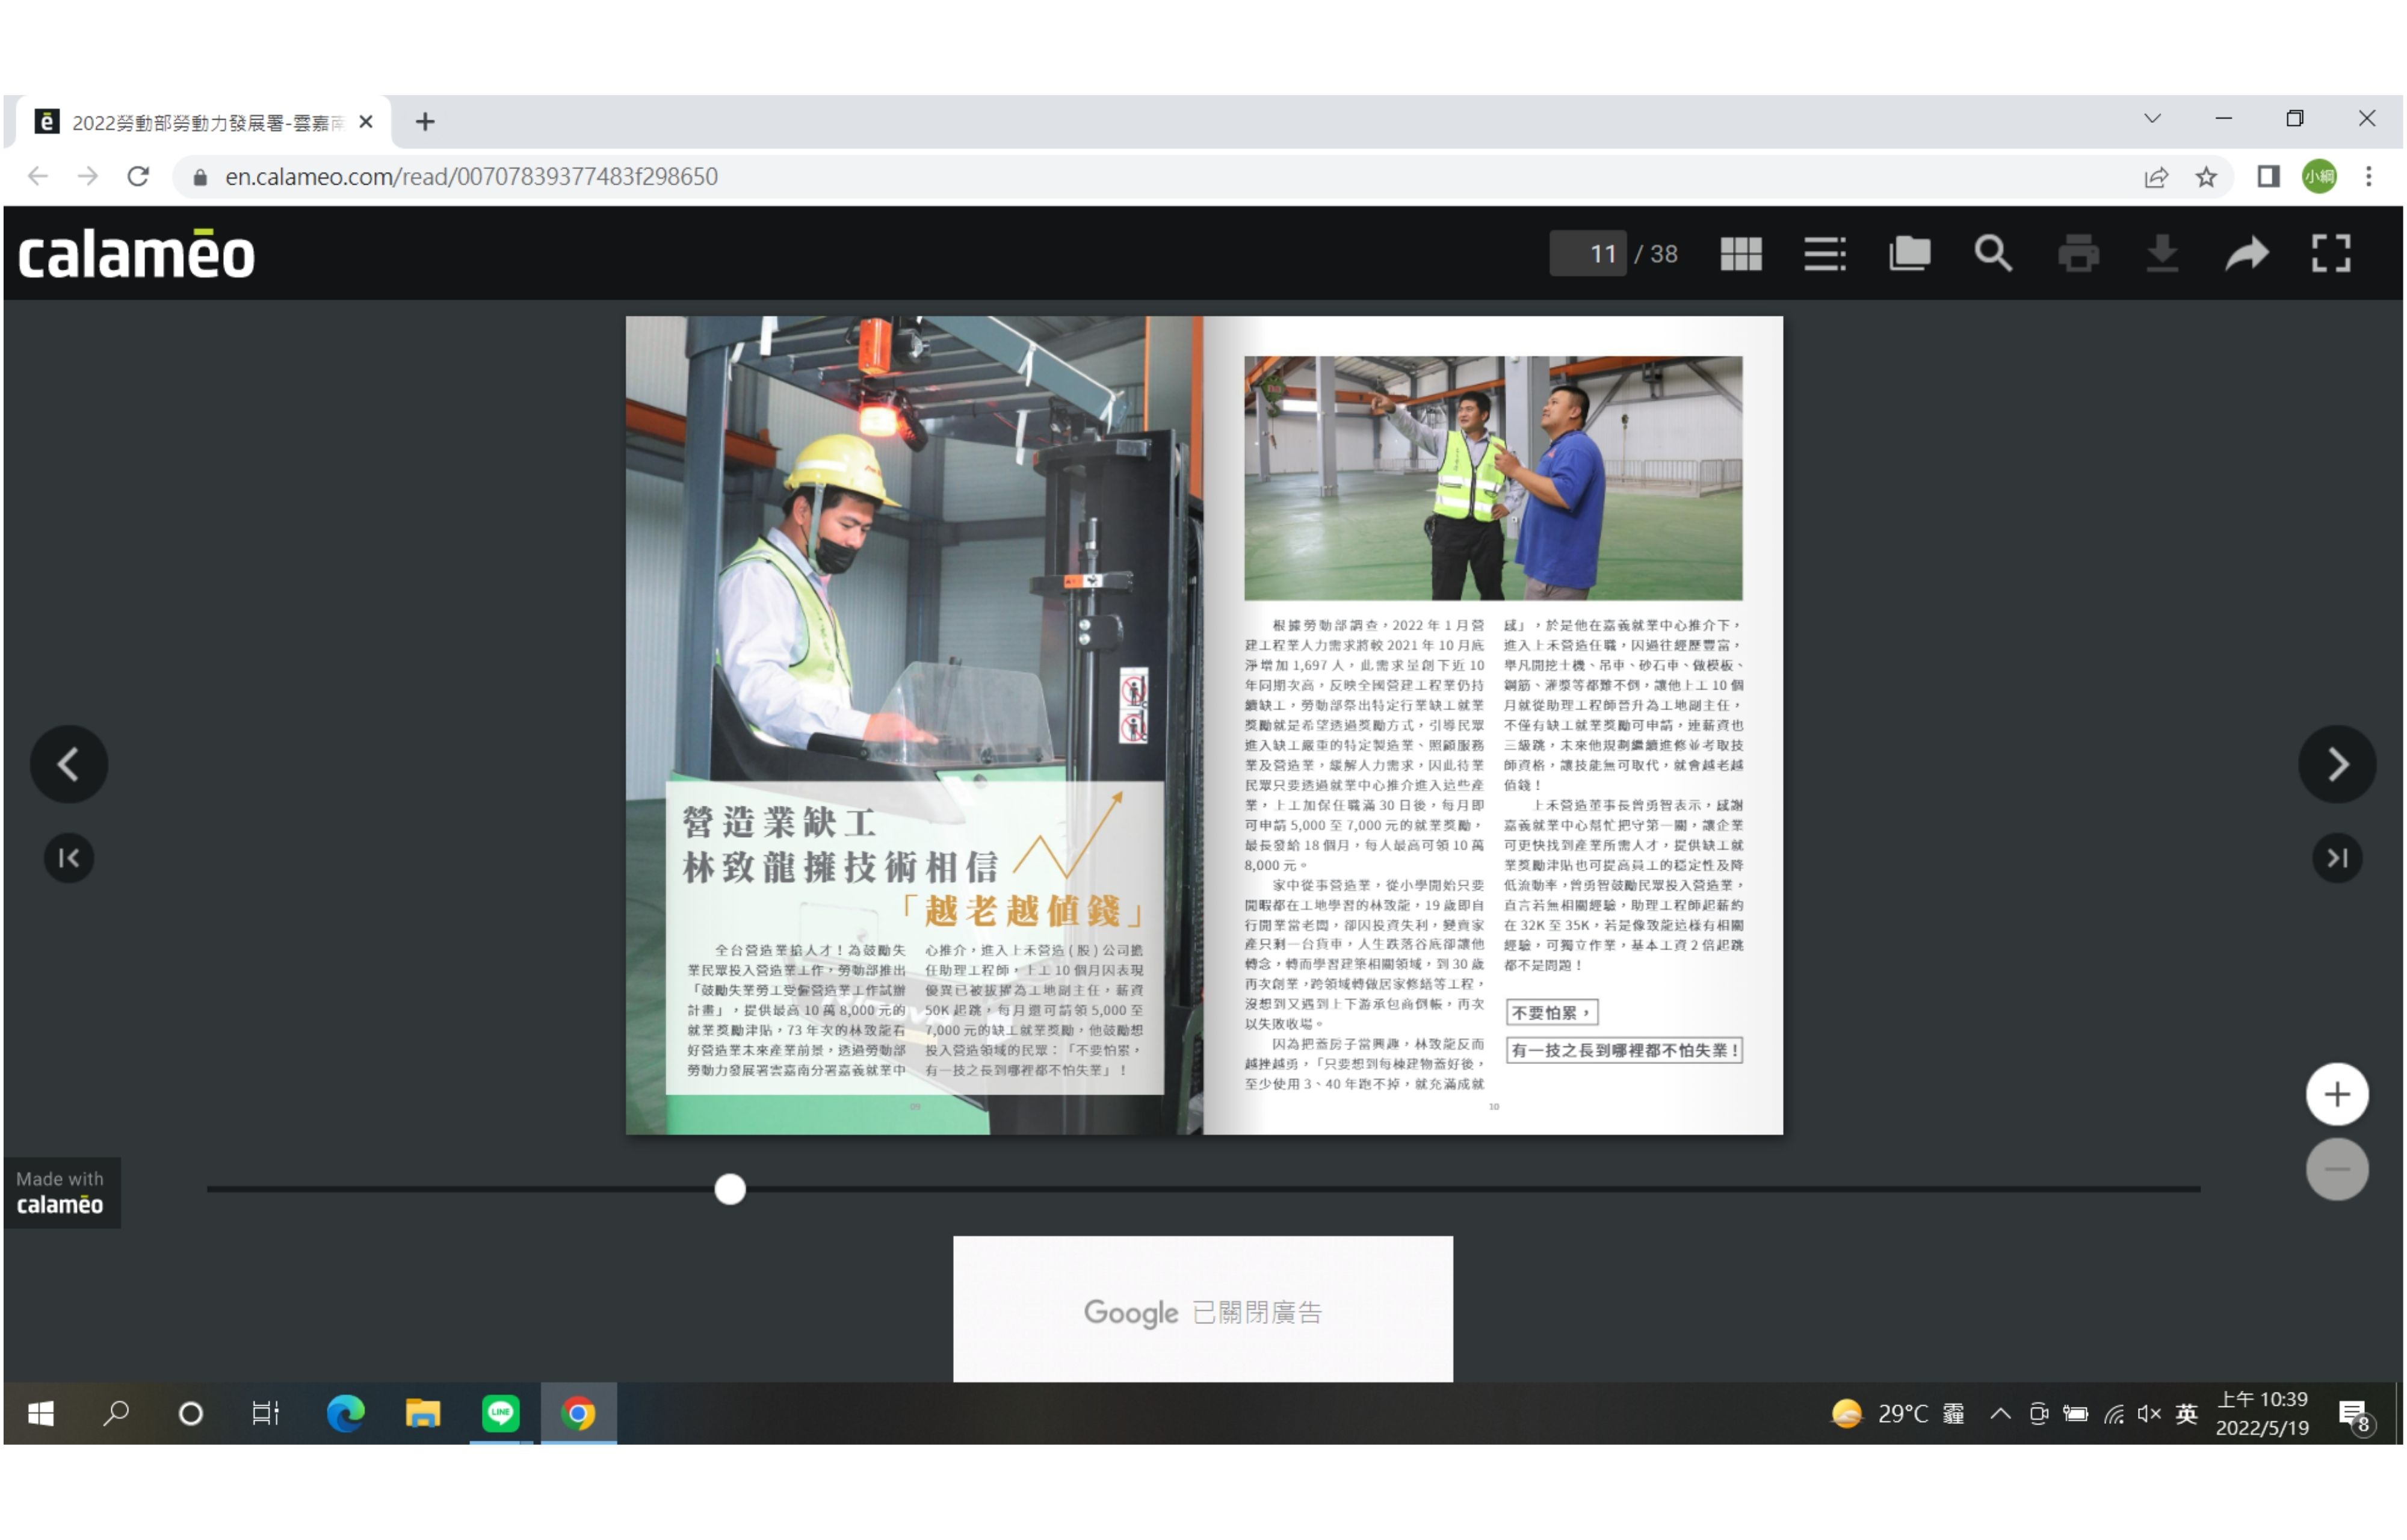Download this publication
The width and height of the screenshot is (2407, 1540).
(2163, 254)
